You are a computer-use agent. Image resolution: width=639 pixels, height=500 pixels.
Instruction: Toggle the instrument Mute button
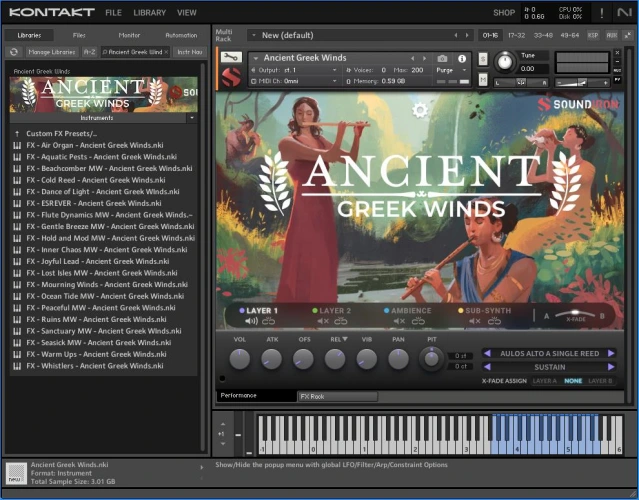tap(483, 77)
